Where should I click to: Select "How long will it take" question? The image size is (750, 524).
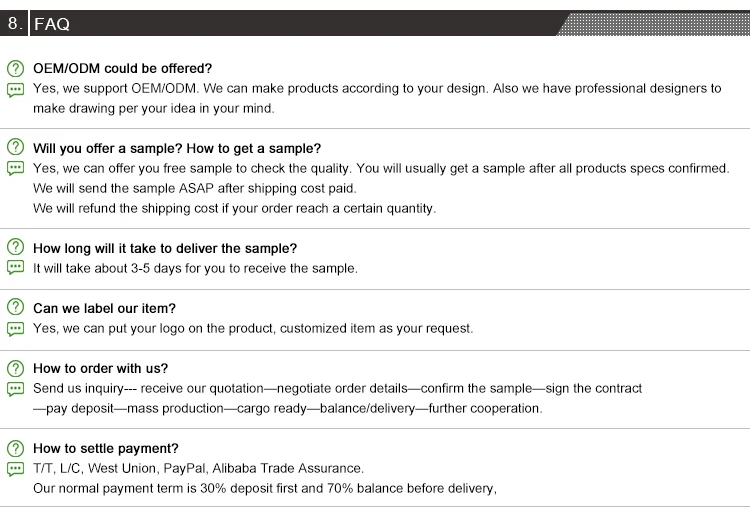[165, 248]
